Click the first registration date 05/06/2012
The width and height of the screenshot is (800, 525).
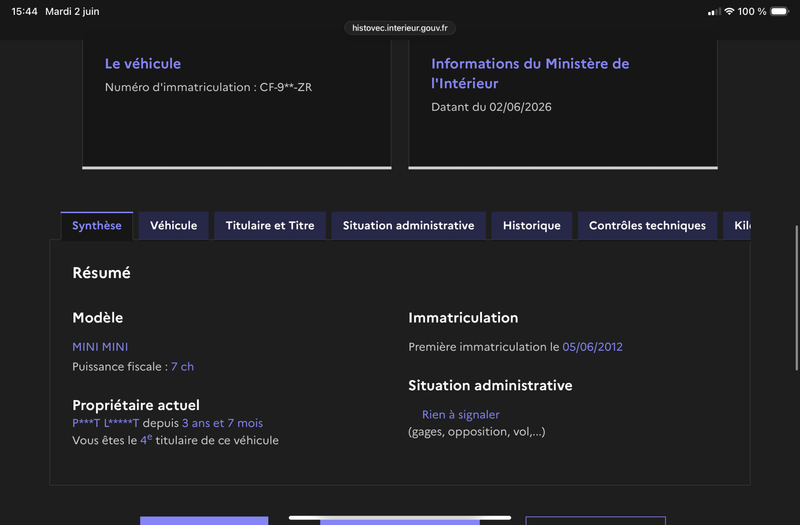592,347
